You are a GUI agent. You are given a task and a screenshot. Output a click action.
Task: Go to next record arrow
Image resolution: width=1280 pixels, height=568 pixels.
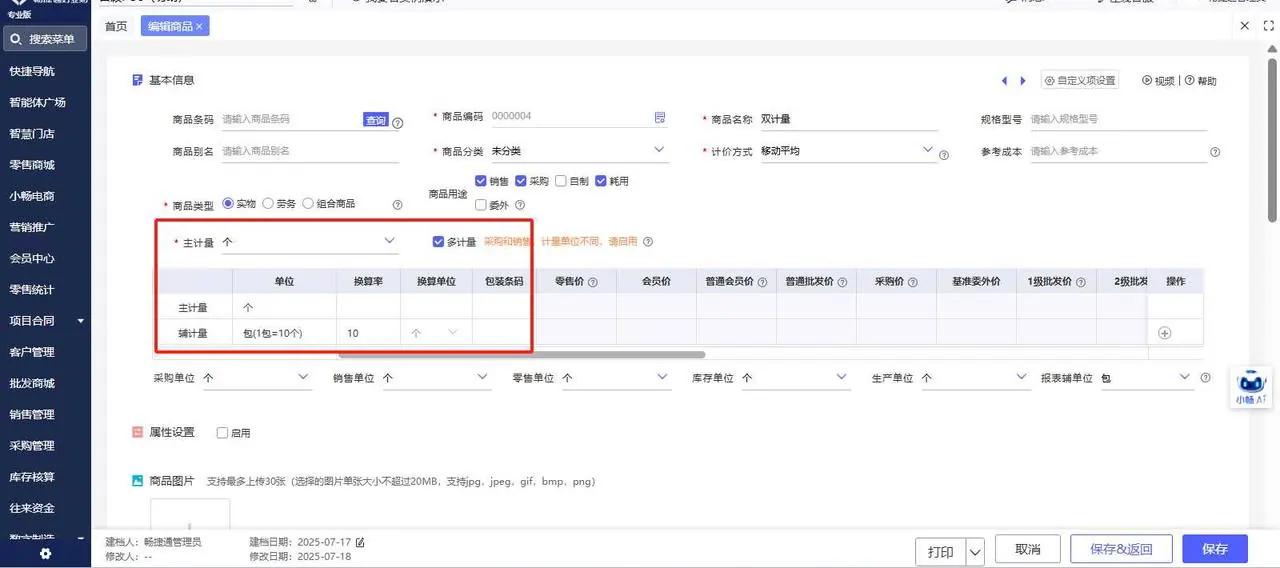tap(1022, 81)
